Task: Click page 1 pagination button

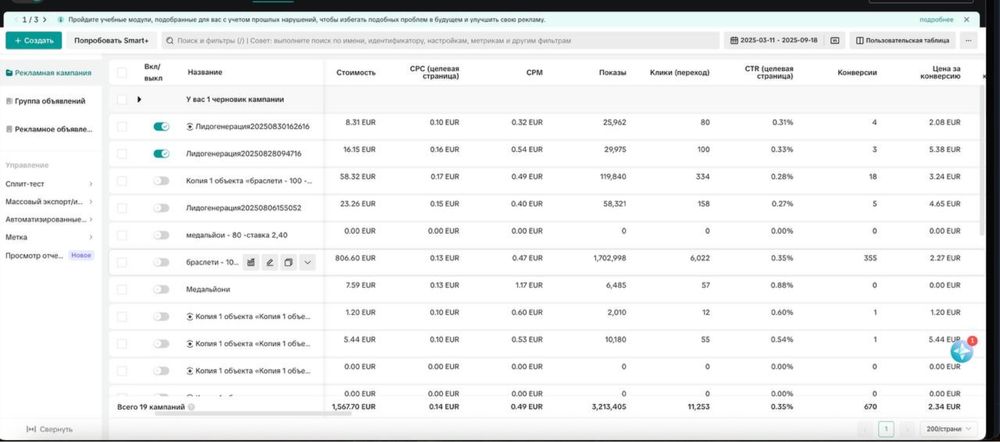Action: [x=886, y=429]
